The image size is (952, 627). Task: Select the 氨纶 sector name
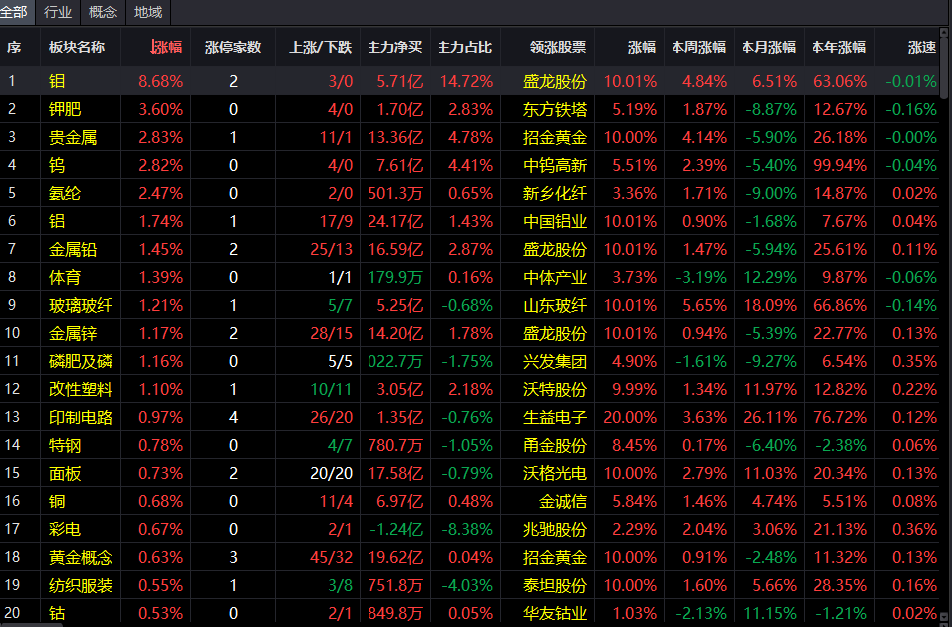65,193
